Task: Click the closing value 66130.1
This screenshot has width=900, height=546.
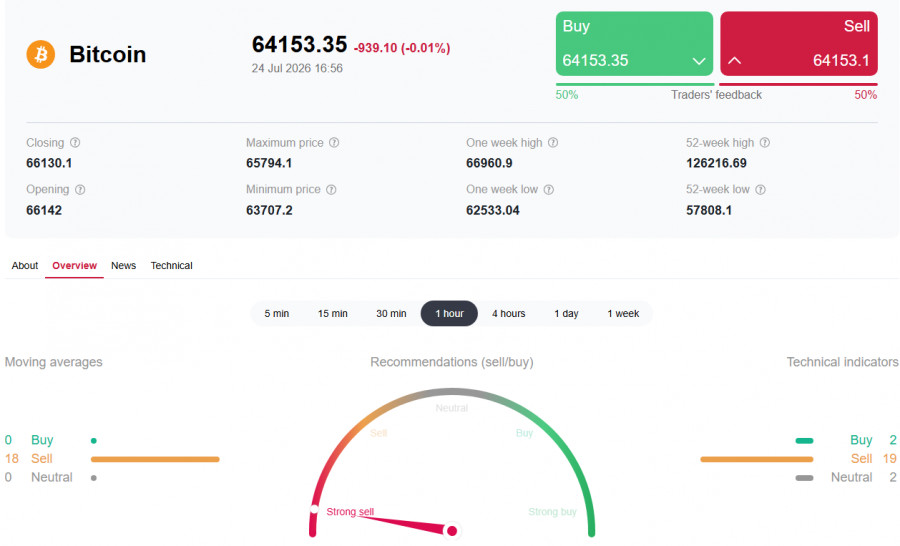Action: (49, 164)
